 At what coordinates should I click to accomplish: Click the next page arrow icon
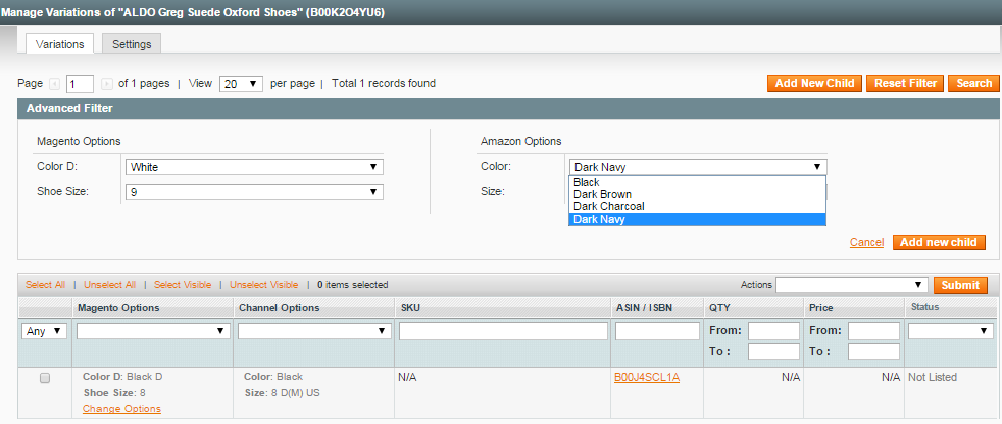[107, 84]
